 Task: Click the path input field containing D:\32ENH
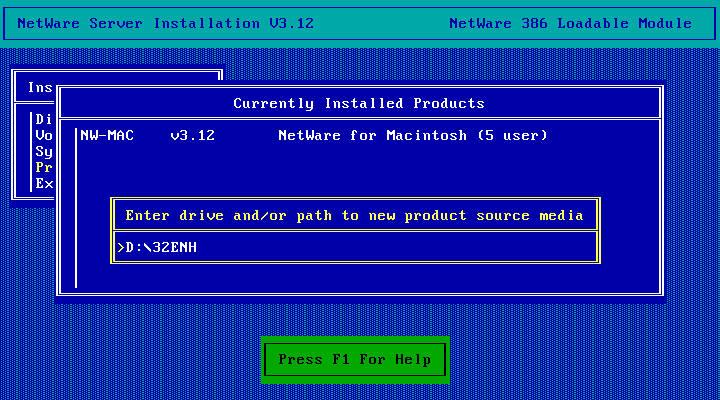click(355, 248)
